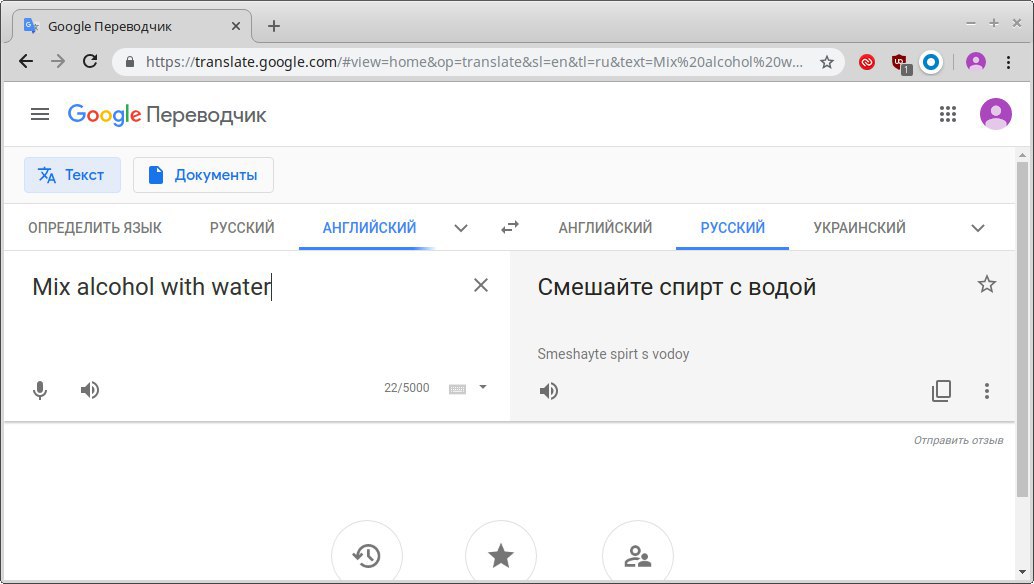Copy the translation to clipboard

tap(941, 391)
